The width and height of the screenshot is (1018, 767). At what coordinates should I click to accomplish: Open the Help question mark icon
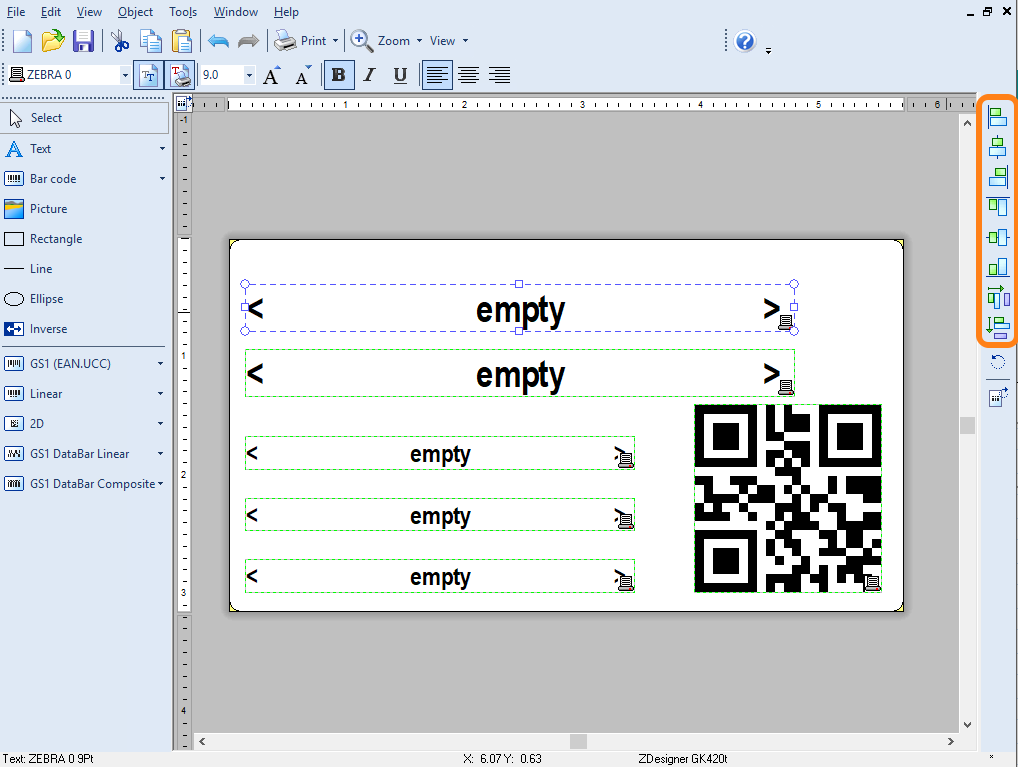(745, 41)
